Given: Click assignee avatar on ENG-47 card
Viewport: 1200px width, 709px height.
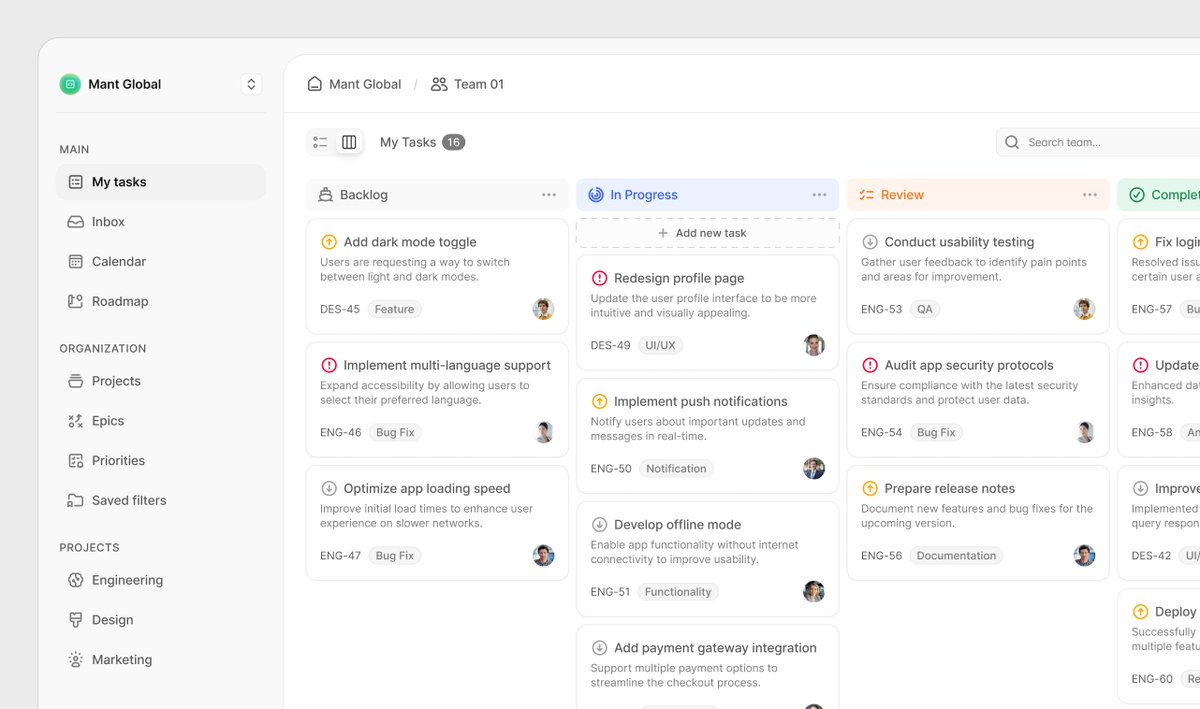Looking at the screenshot, I should 543,555.
